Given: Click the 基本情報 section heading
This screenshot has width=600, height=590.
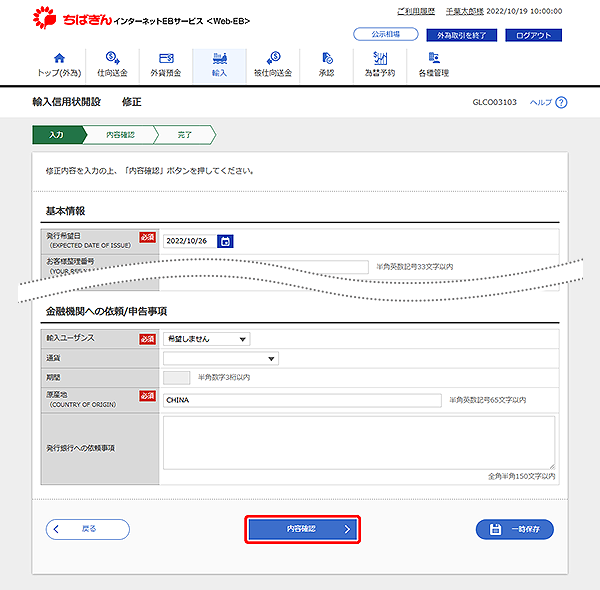Looking at the screenshot, I should (65, 211).
